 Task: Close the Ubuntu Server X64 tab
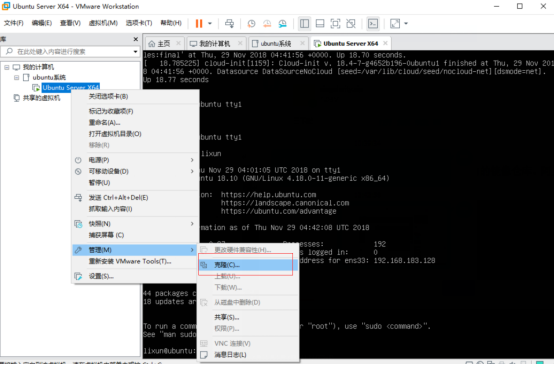coord(385,43)
